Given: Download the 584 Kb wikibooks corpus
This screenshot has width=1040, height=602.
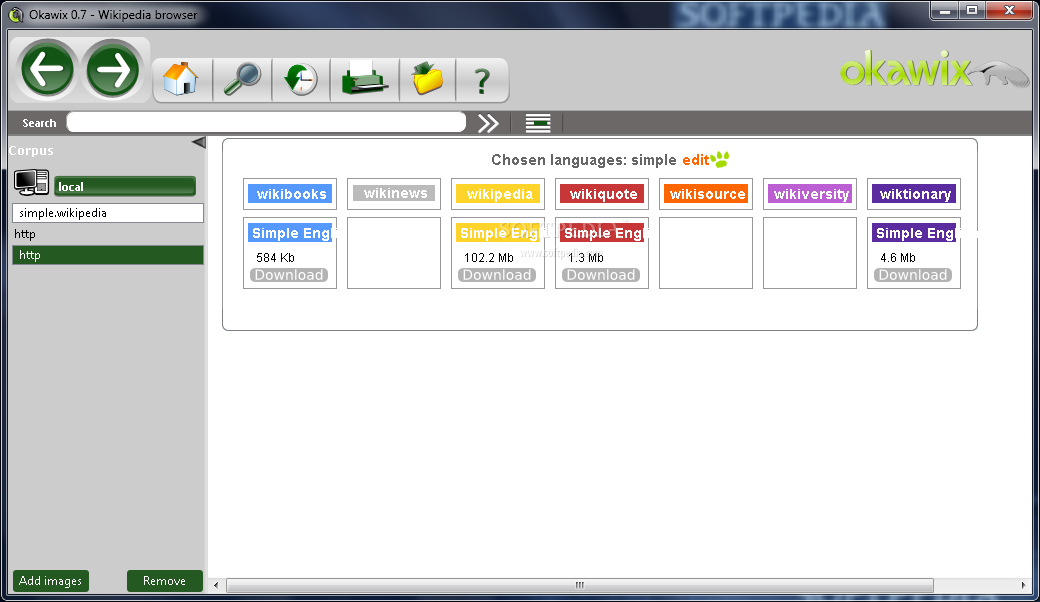Looking at the screenshot, I should click(289, 275).
